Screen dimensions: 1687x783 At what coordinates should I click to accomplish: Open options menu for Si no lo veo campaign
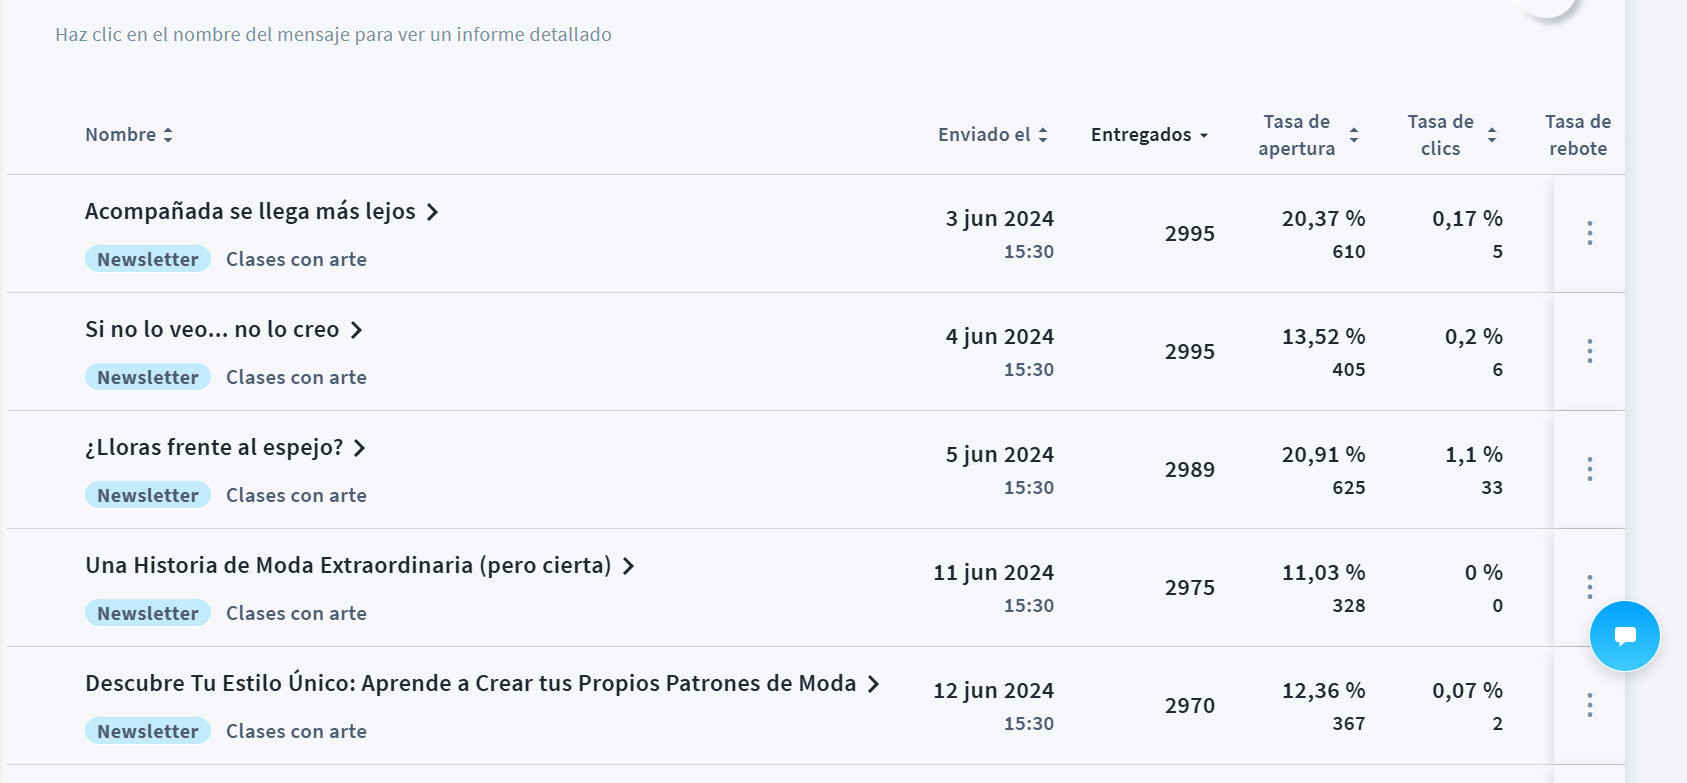tap(1589, 351)
